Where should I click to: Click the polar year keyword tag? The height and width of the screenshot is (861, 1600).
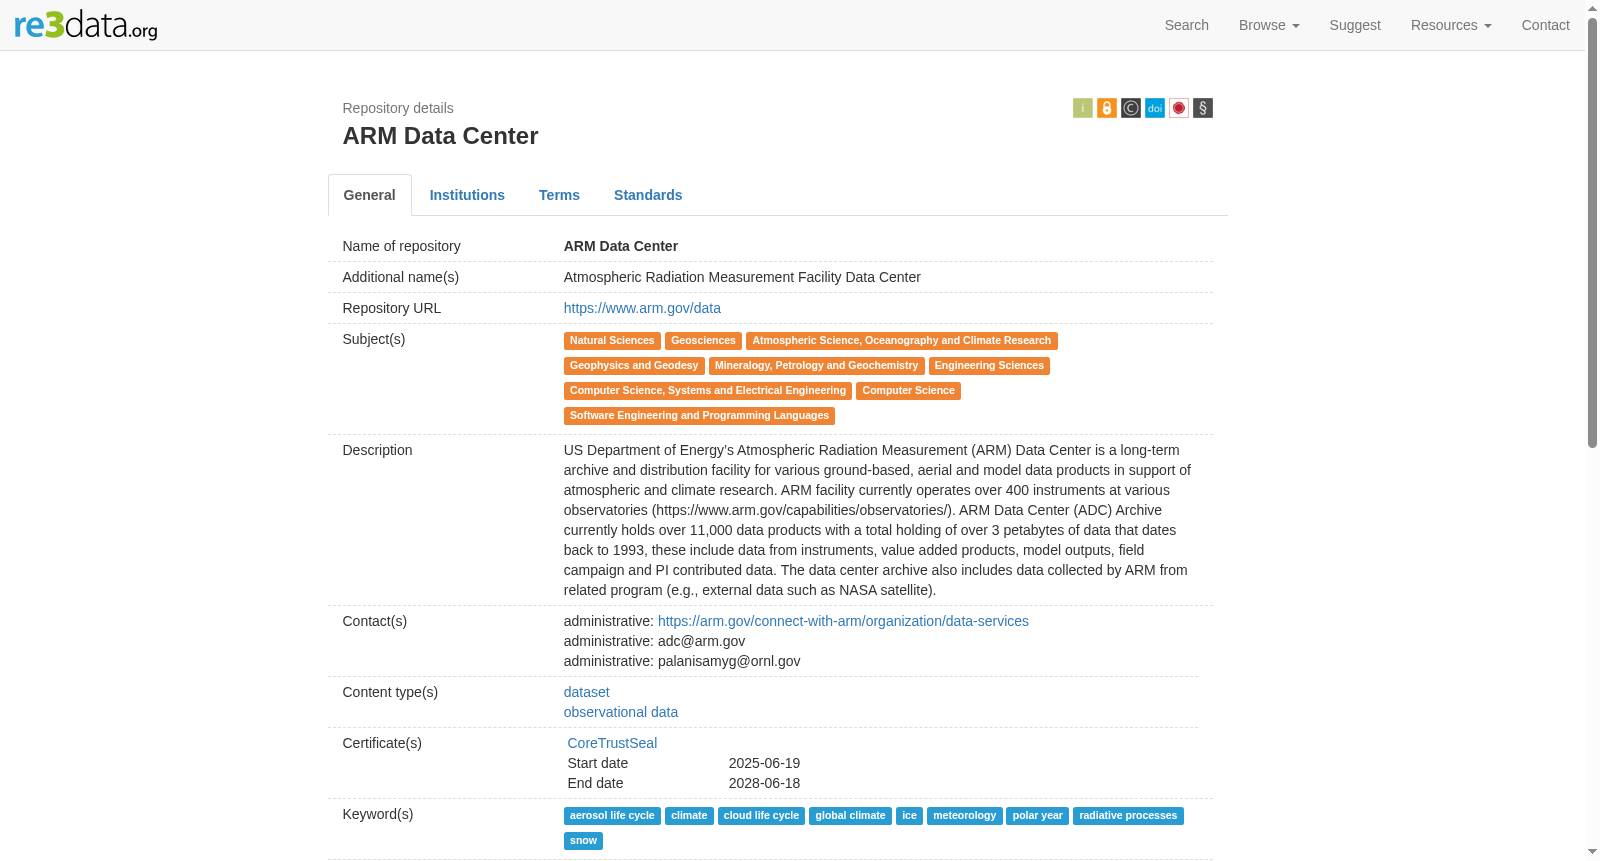[1038, 816]
